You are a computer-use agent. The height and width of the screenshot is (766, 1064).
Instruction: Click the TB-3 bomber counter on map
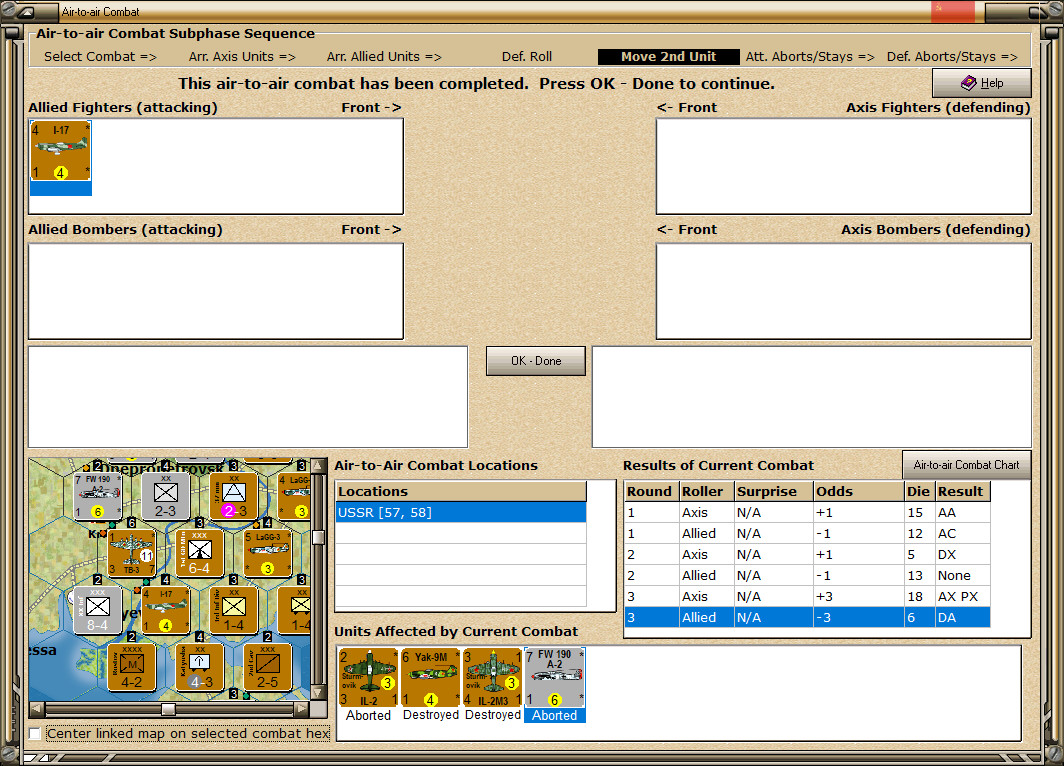click(132, 553)
